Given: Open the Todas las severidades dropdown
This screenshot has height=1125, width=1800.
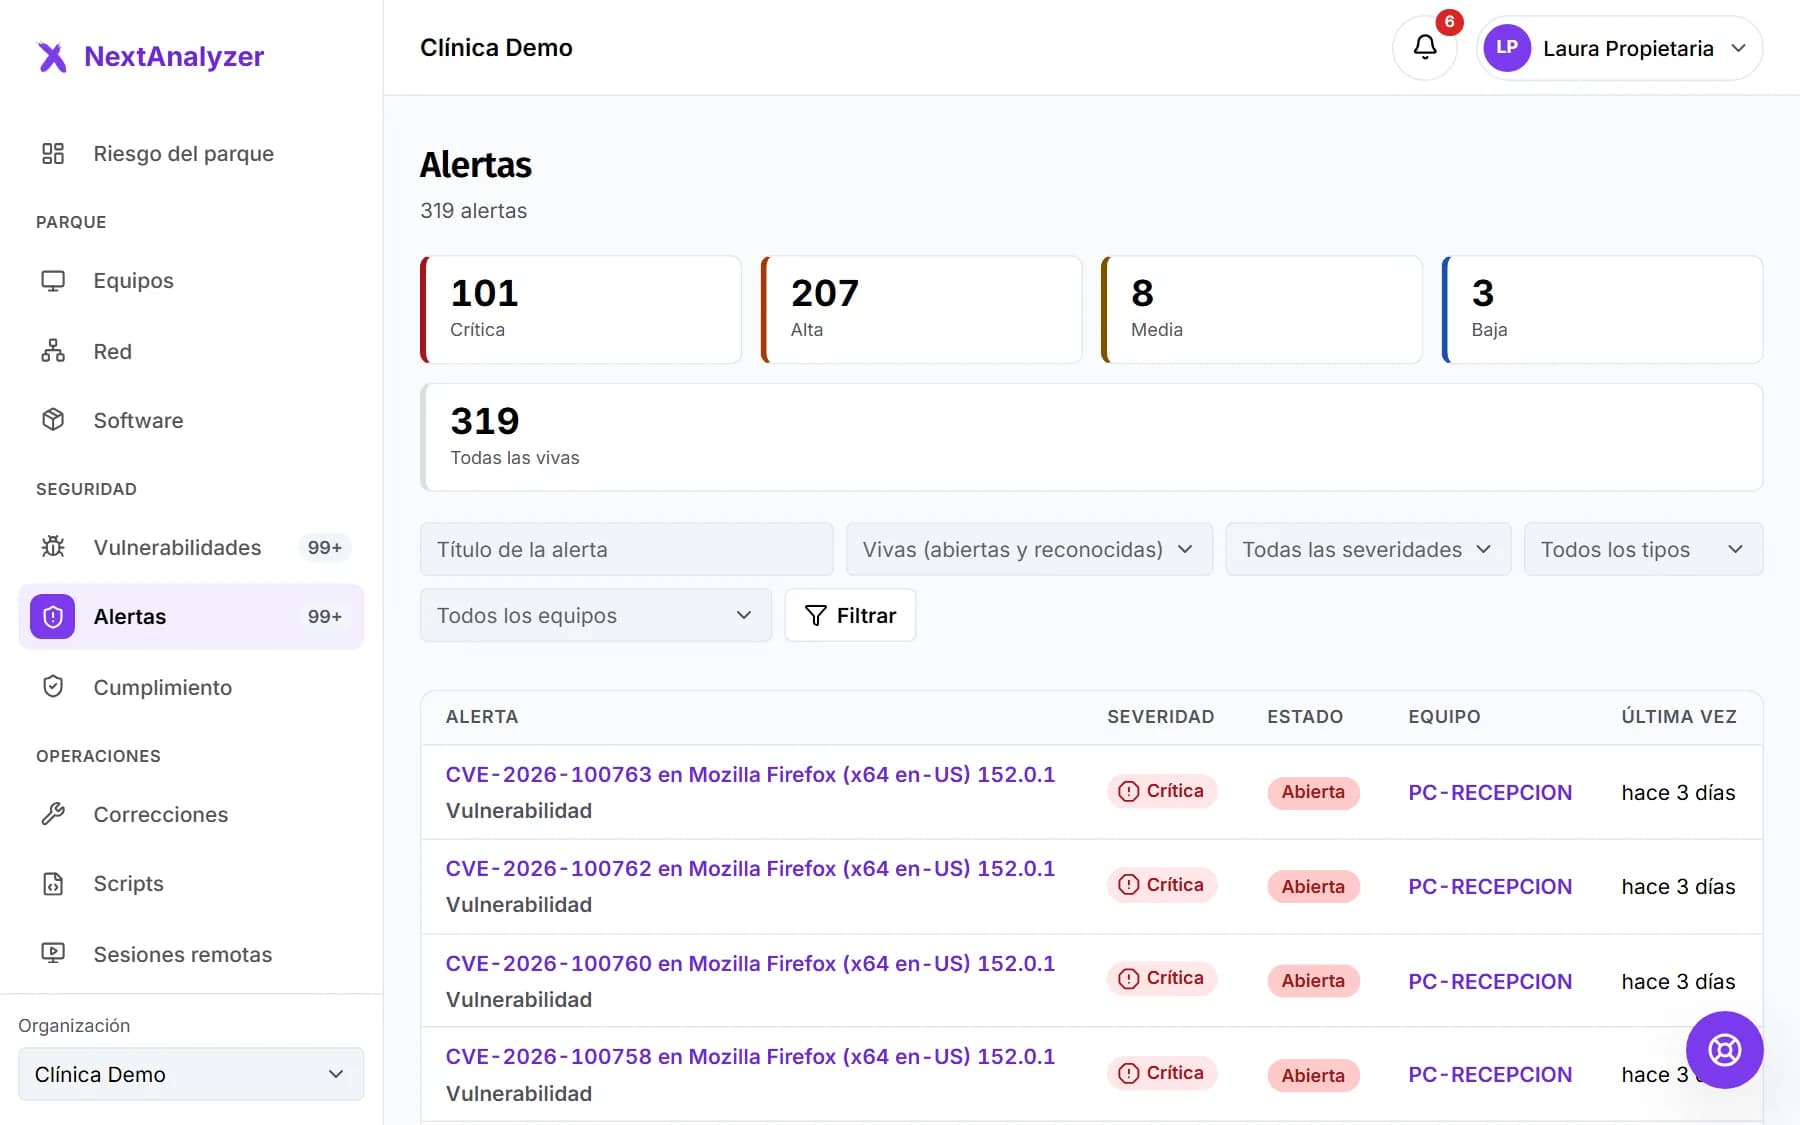Looking at the screenshot, I should tap(1368, 549).
